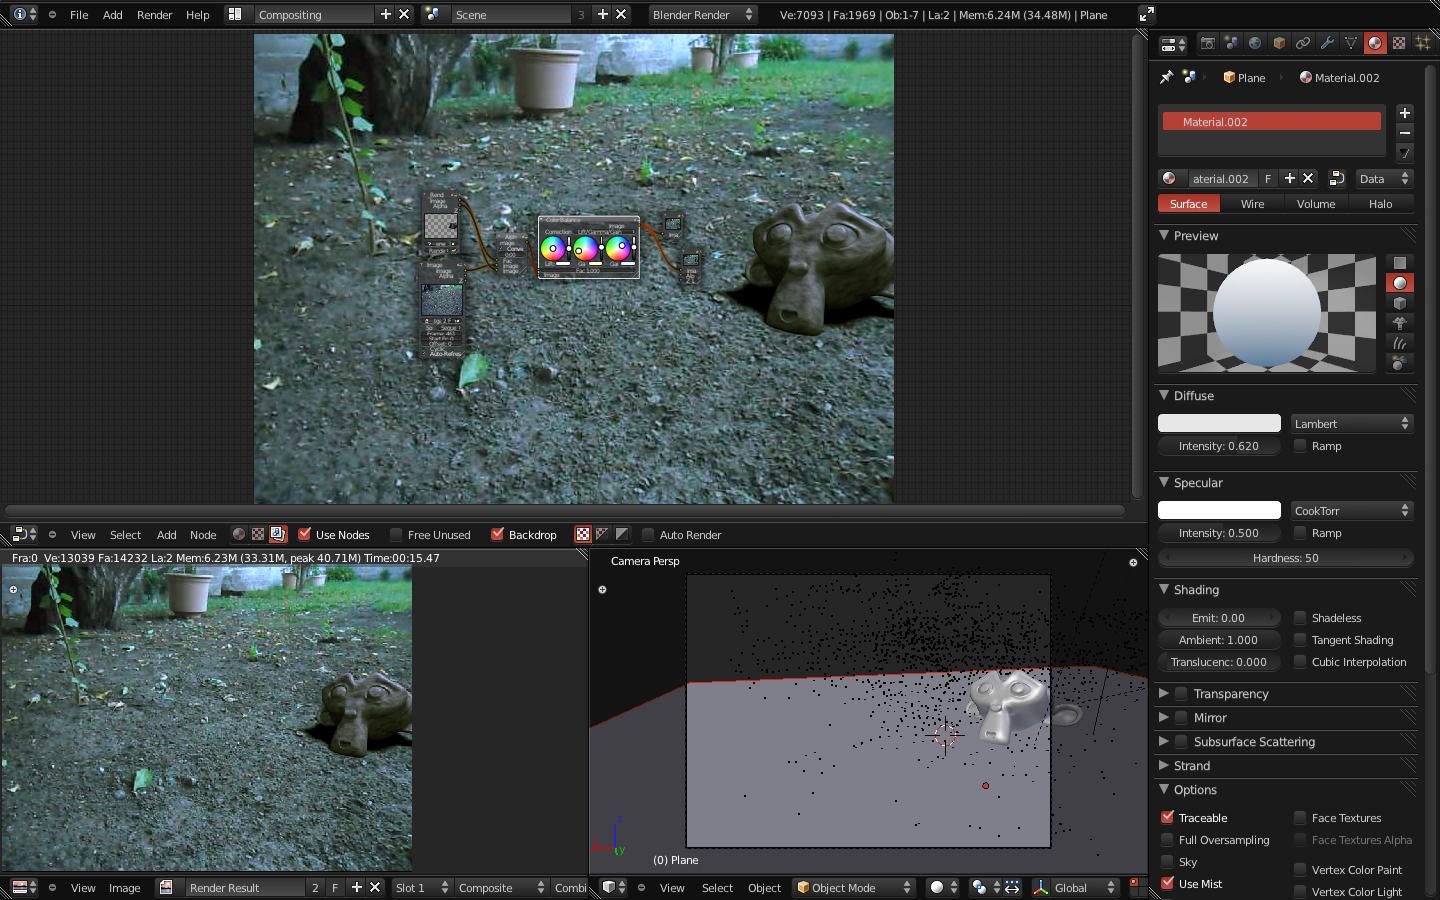Click the Hardness value field
The height and width of the screenshot is (900, 1440).
1285,558
